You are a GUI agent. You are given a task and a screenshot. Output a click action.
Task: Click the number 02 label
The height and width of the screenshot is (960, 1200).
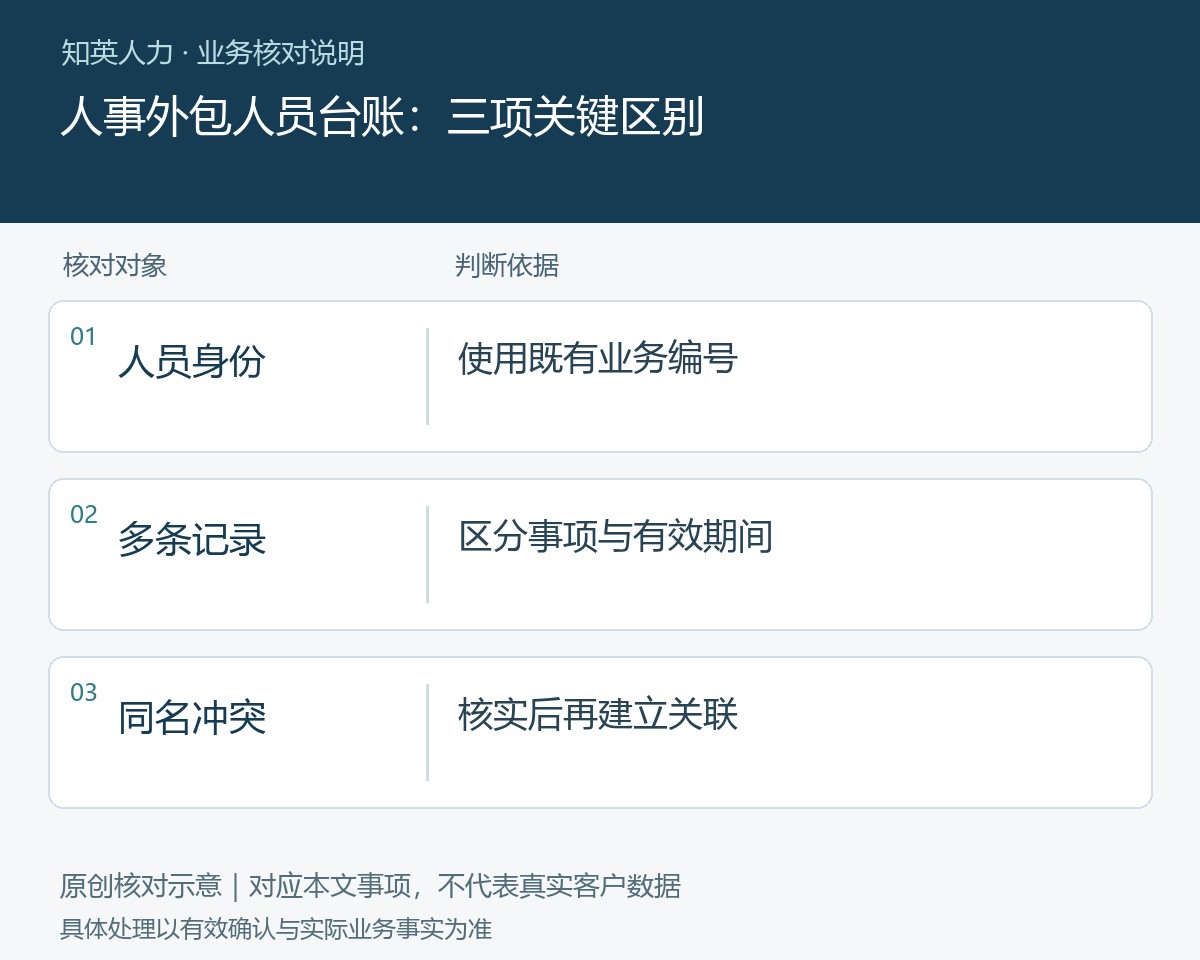[x=83, y=515]
